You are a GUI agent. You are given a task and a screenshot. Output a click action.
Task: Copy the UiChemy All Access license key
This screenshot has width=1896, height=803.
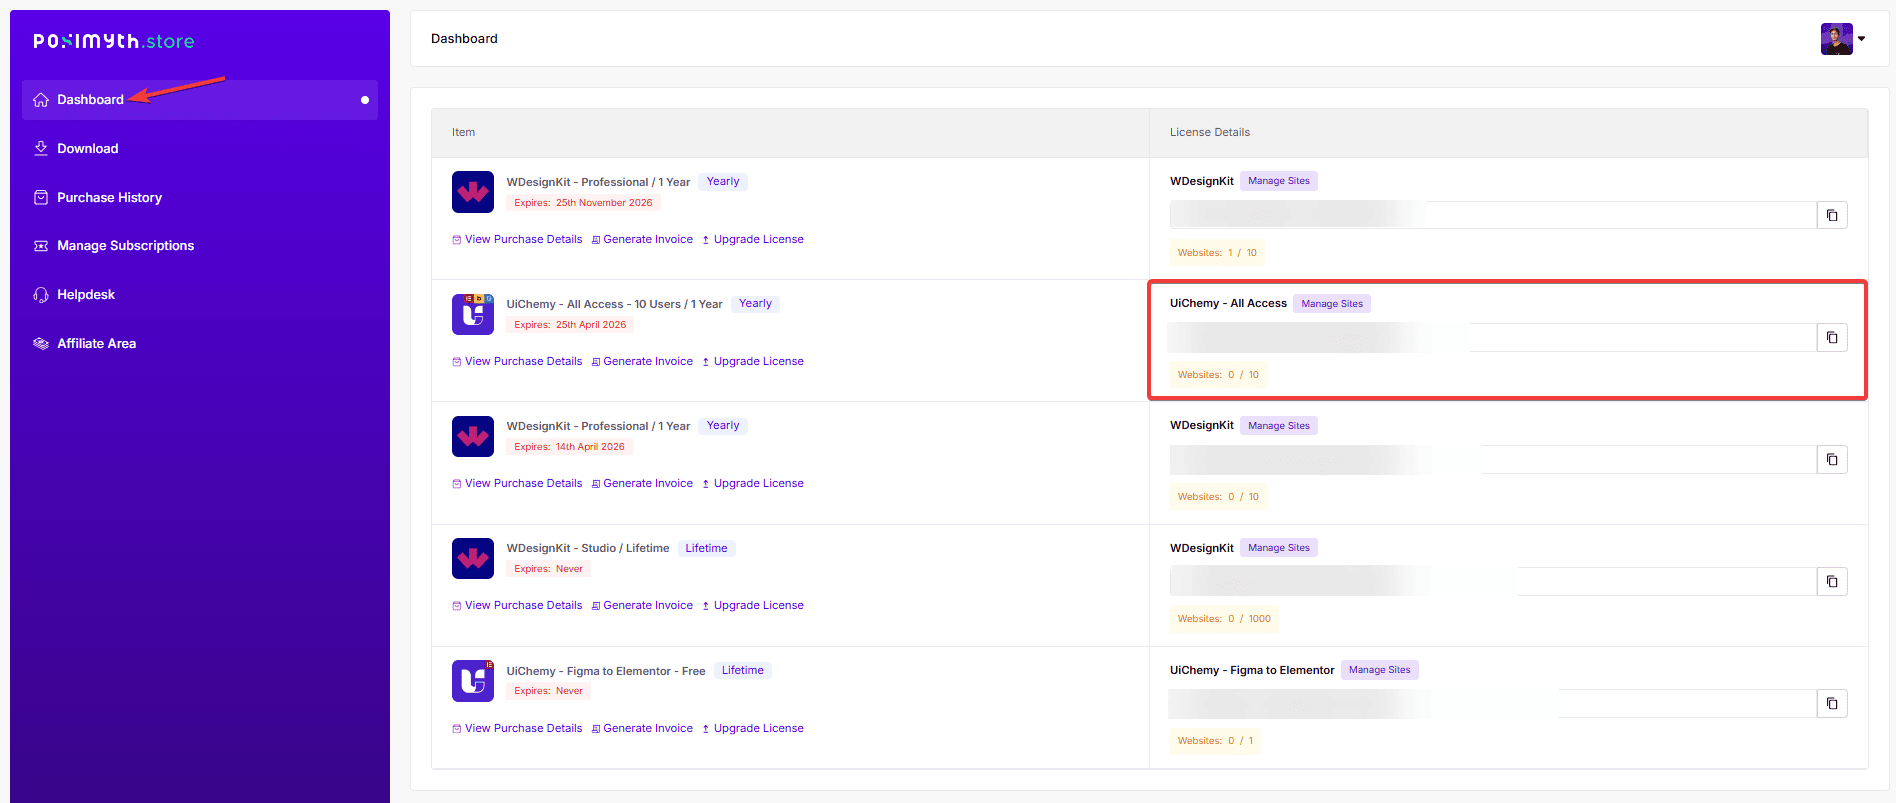(1831, 338)
